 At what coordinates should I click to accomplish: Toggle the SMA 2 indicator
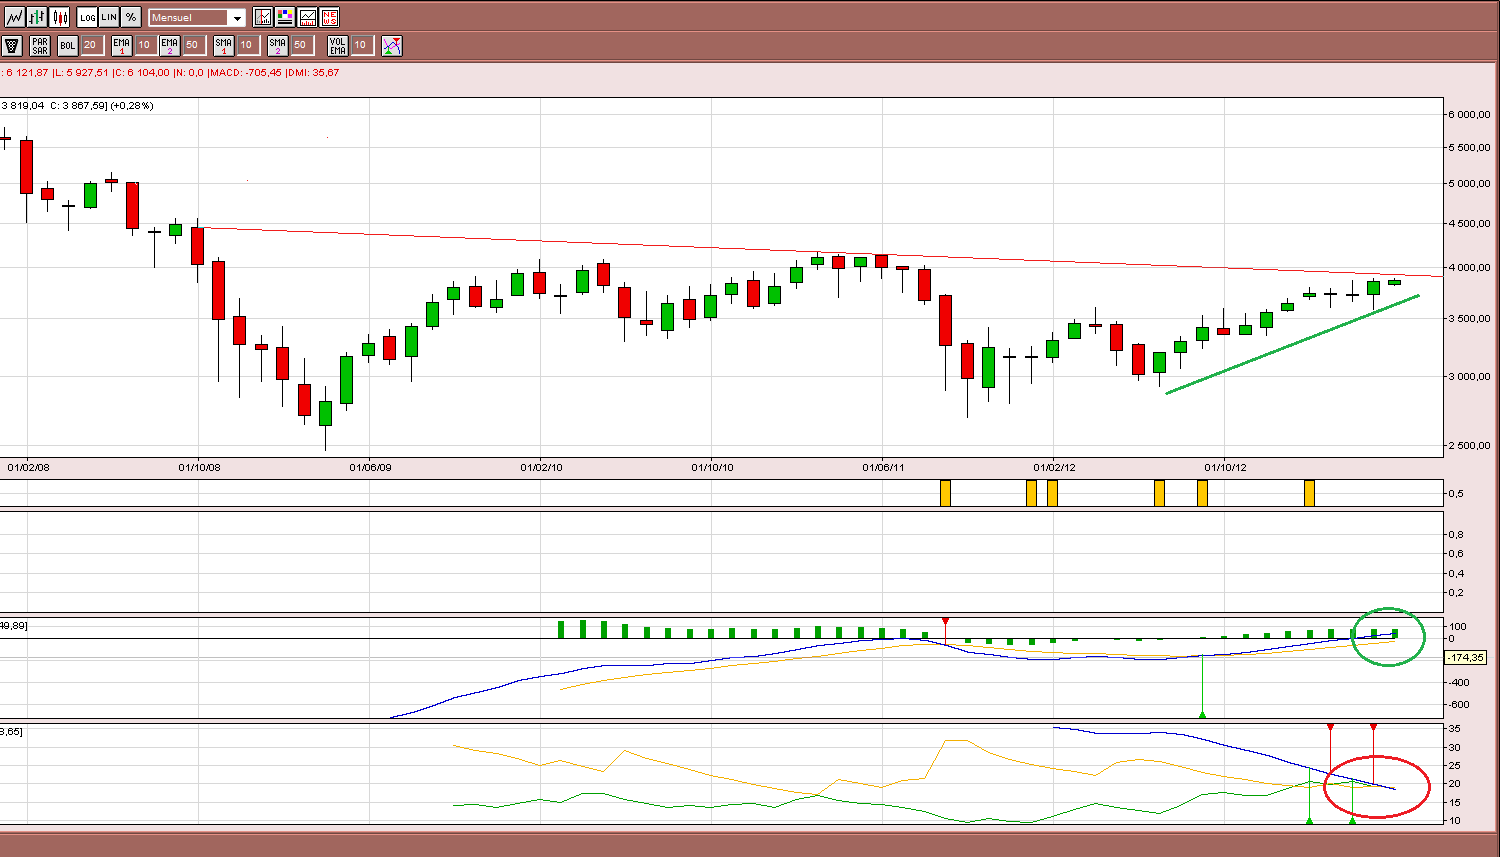(278, 45)
